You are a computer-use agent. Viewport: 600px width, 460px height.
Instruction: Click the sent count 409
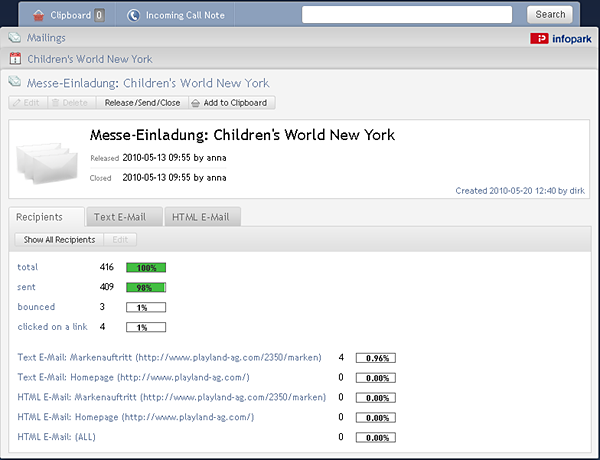(x=107, y=287)
